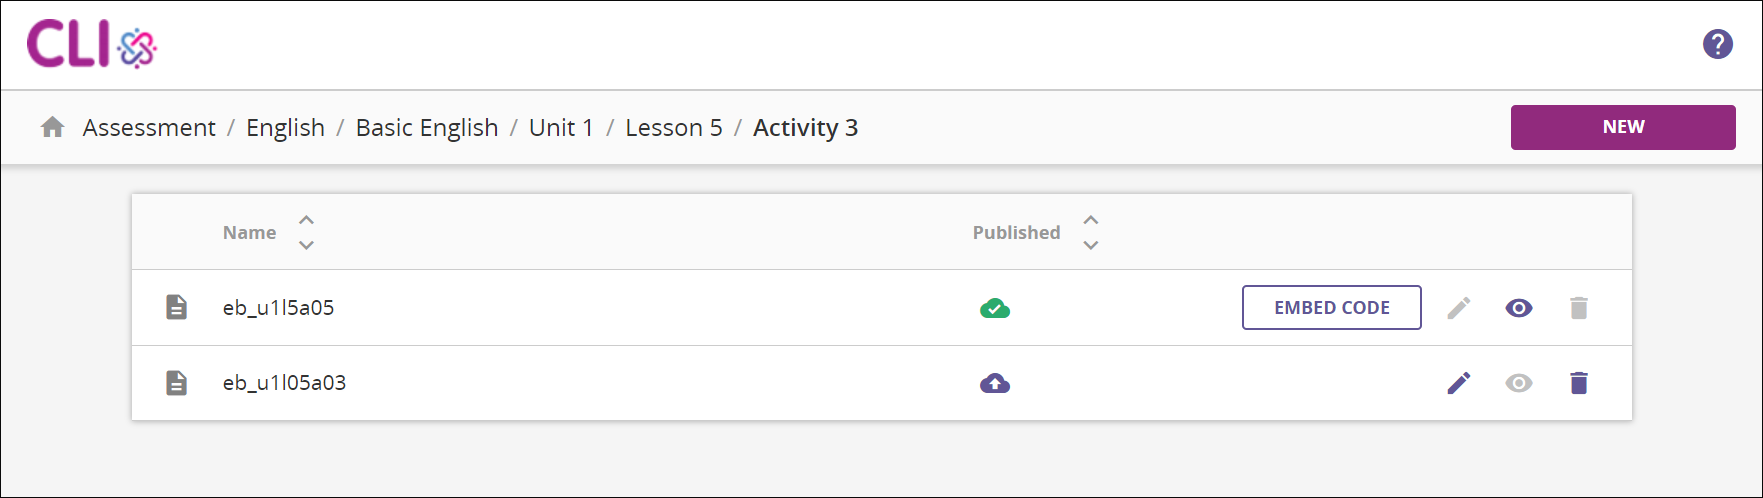Go to the home breadcrumb icon
1763x498 pixels.
(x=53, y=128)
